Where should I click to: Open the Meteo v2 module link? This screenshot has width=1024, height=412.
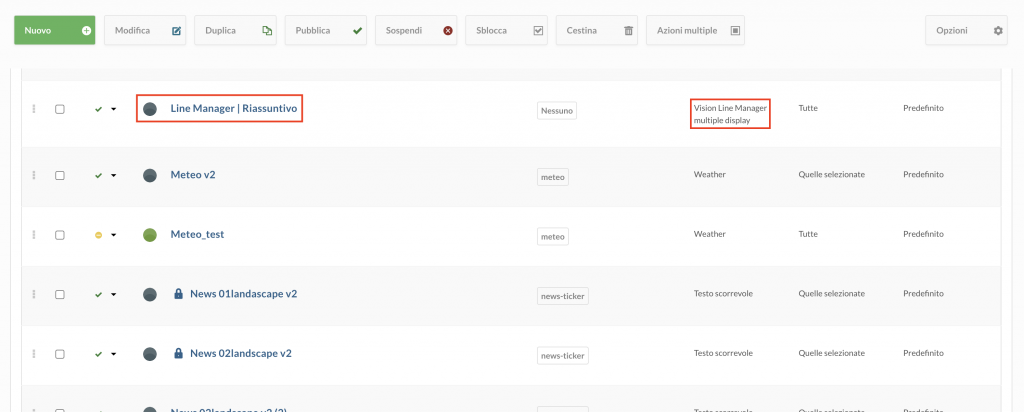click(193, 174)
